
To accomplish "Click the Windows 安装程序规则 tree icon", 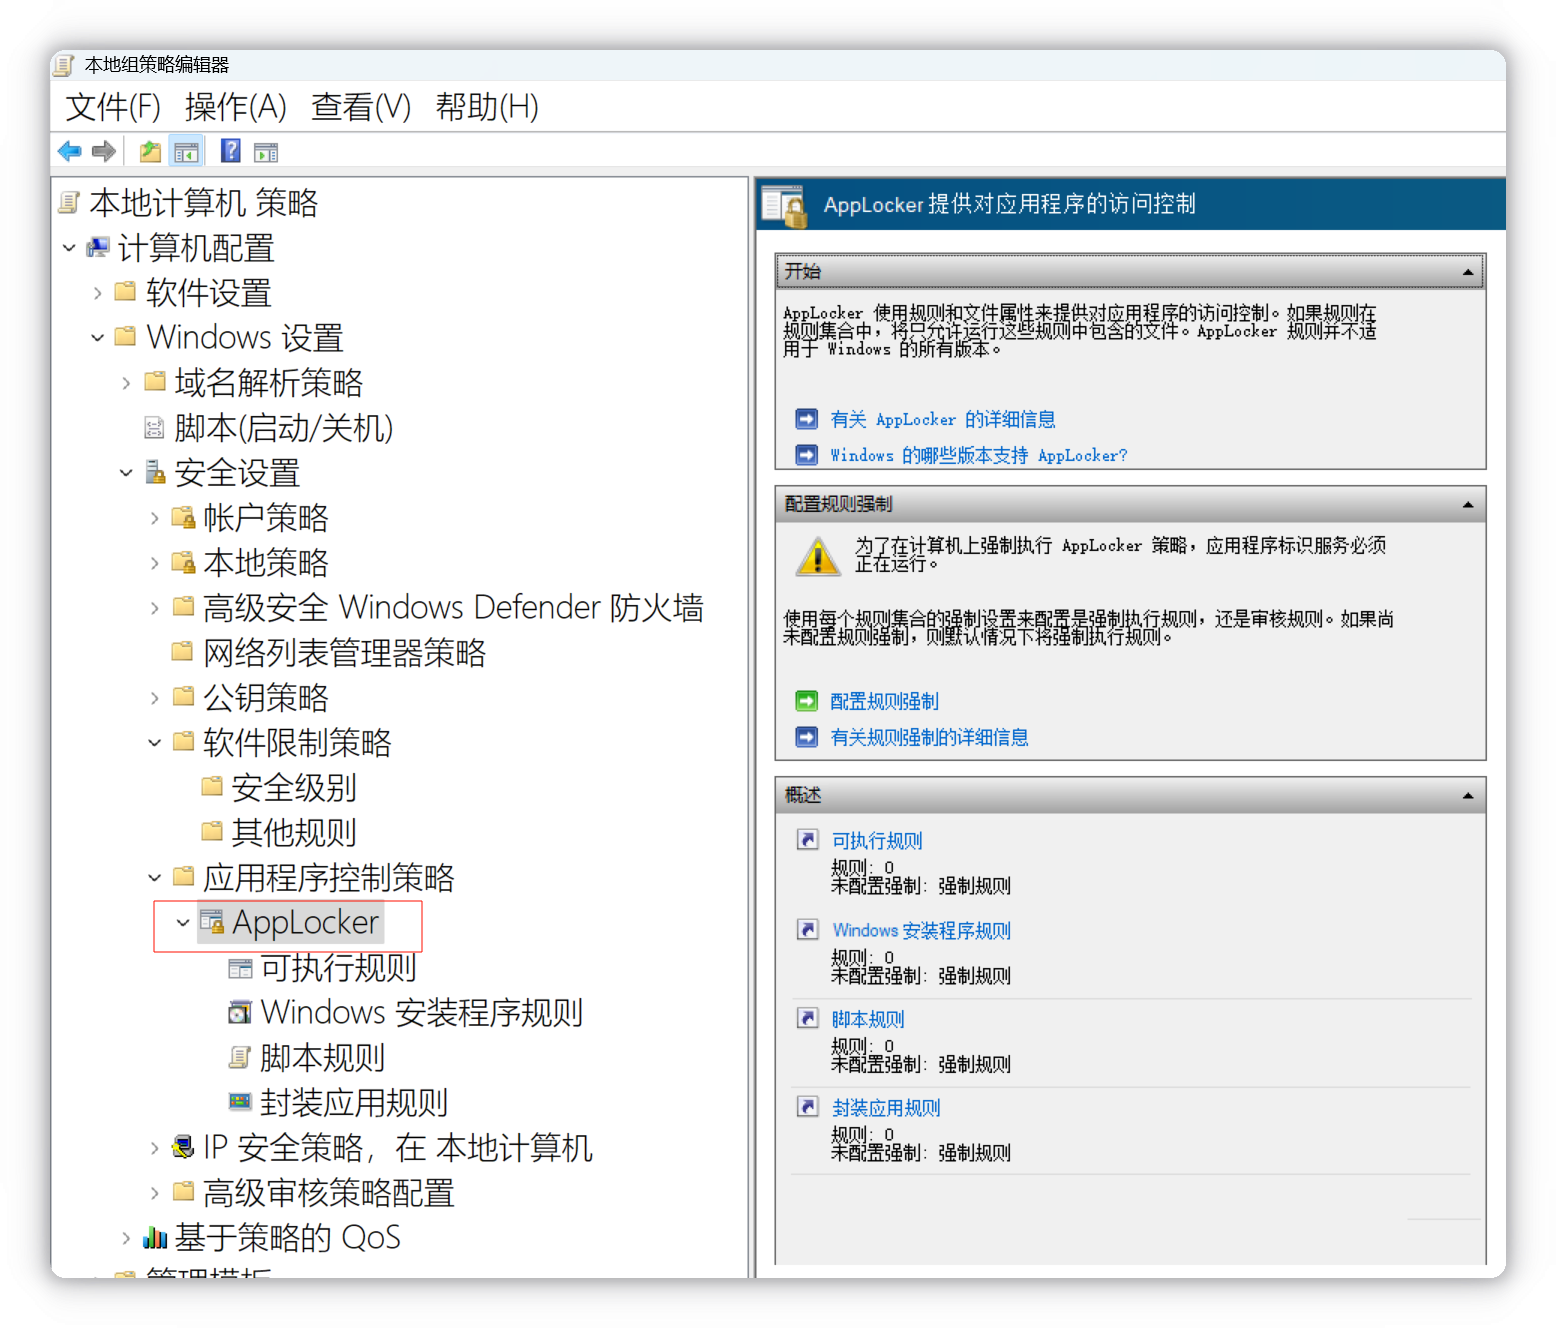I will coord(240,1012).
